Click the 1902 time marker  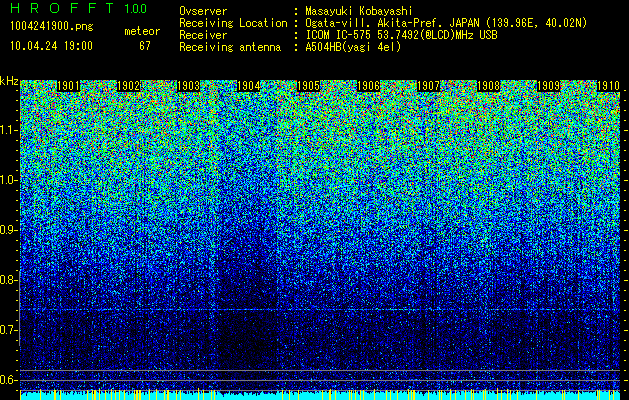click(x=128, y=86)
